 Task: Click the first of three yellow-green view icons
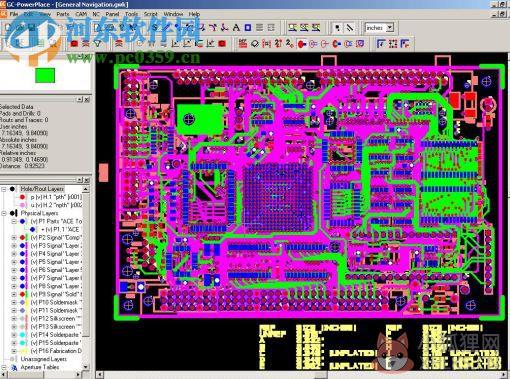pyautogui.click(x=292, y=27)
